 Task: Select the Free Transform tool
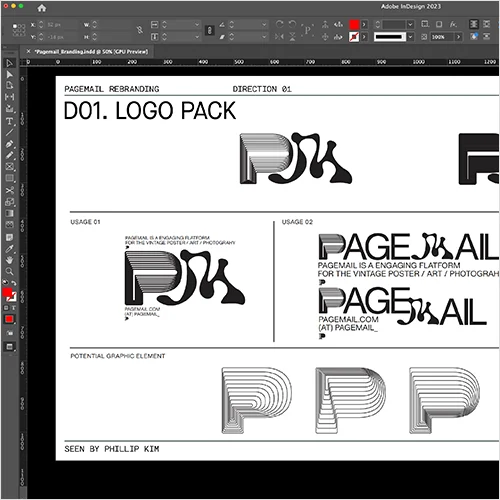pos(9,202)
